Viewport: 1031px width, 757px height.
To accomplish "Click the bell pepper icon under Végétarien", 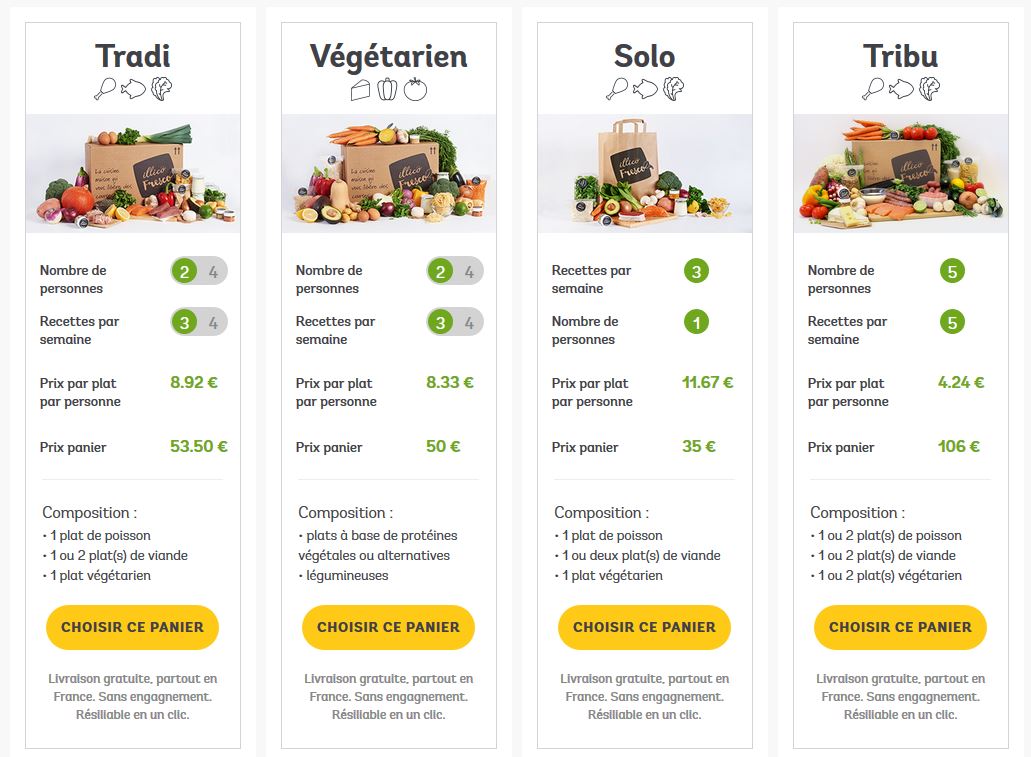I will [387, 89].
